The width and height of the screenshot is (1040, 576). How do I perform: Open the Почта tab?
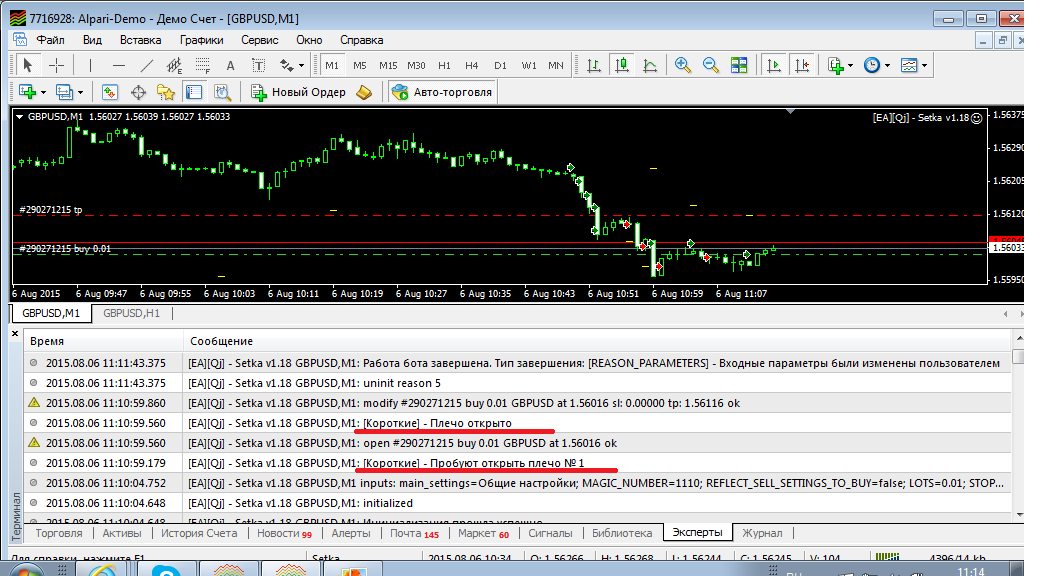point(414,533)
